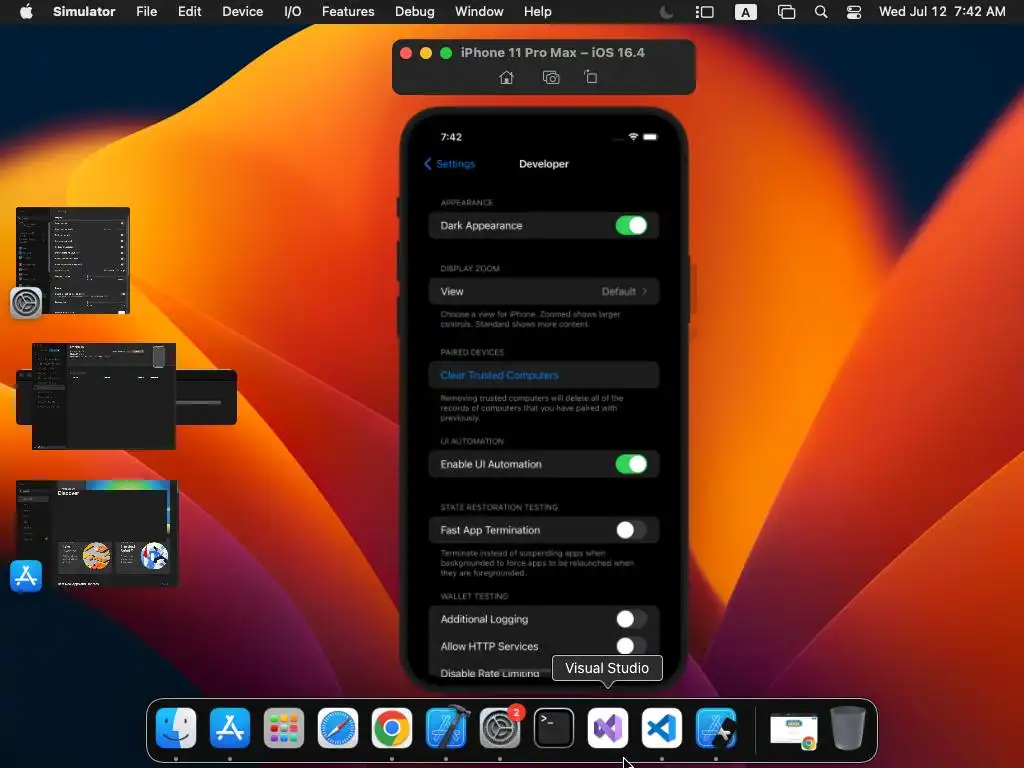Open the Debug menu
The height and width of the screenshot is (768, 1024).
tap(415, 12)
